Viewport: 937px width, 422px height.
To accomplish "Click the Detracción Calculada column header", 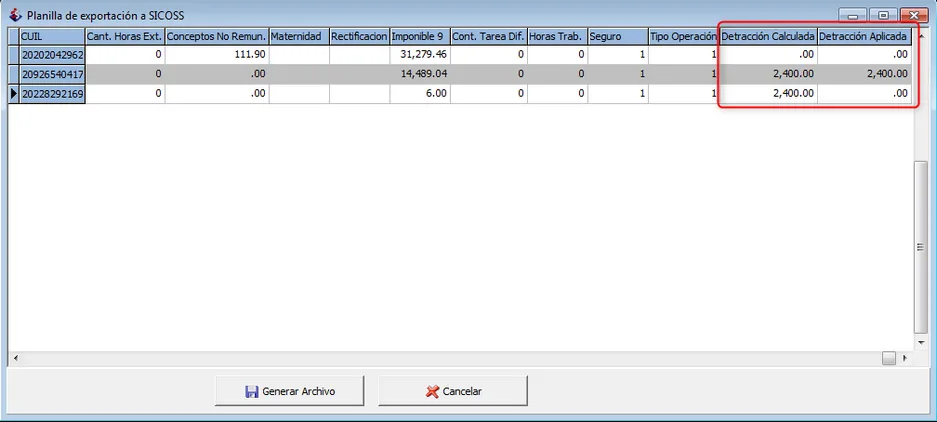I will 768,36.
